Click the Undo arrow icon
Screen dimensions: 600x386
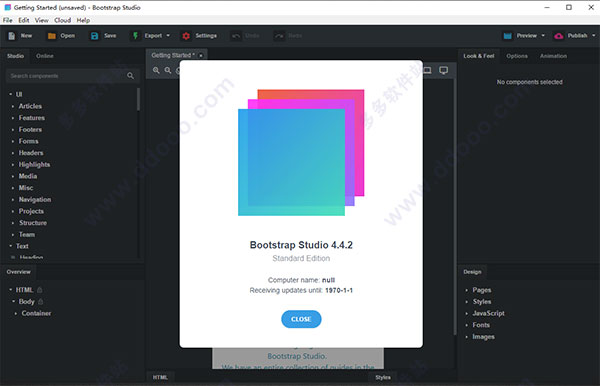(236, 36)
